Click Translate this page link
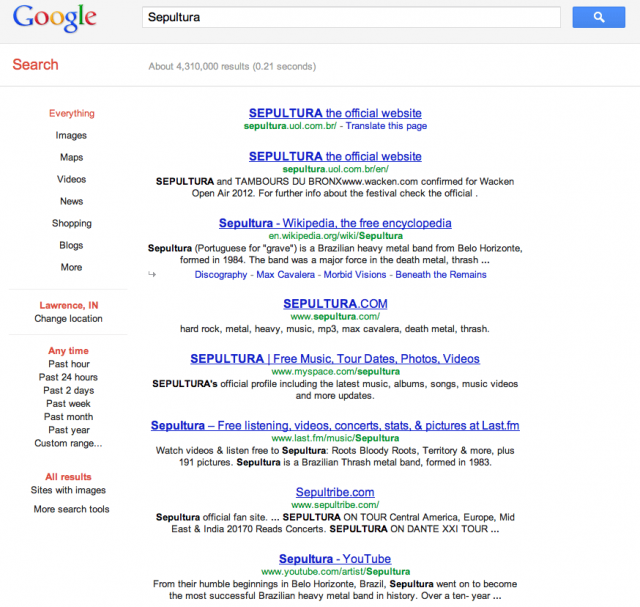 pos(386,126)
